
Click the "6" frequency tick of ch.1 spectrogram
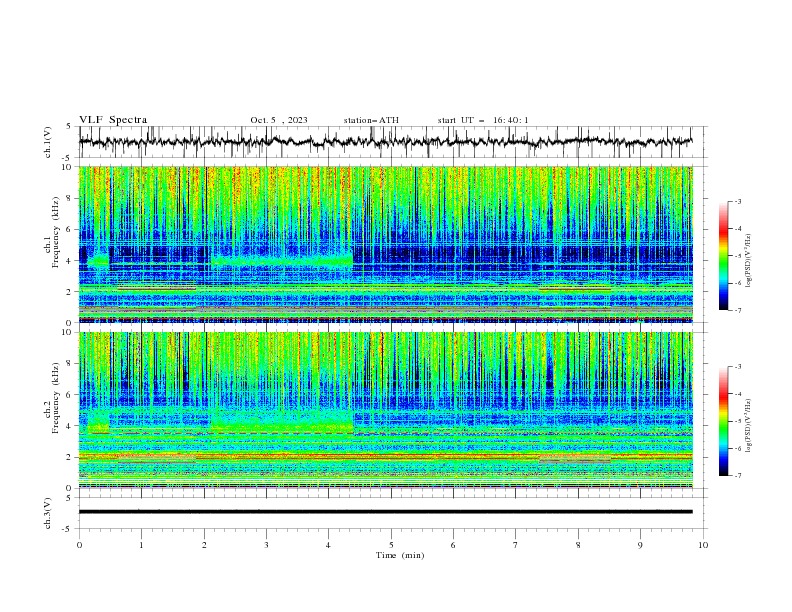71,229
